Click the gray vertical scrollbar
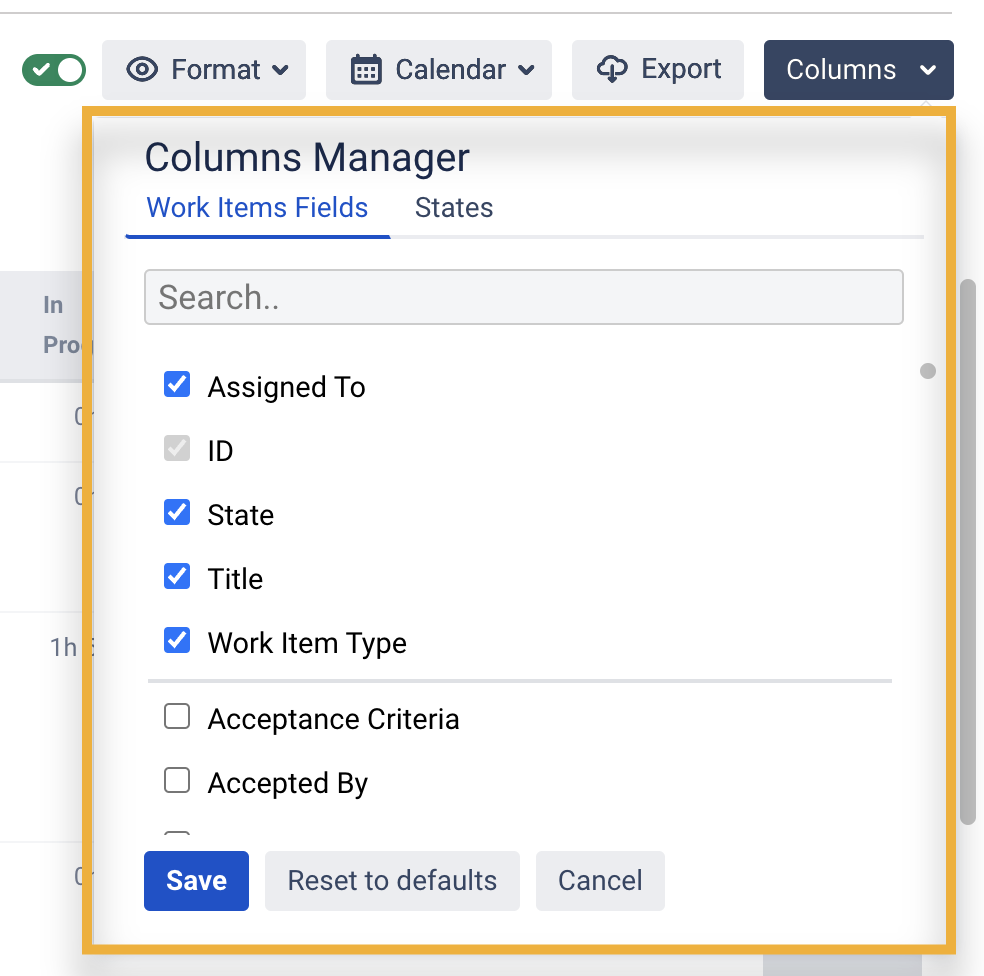 [x=967, y=550]
